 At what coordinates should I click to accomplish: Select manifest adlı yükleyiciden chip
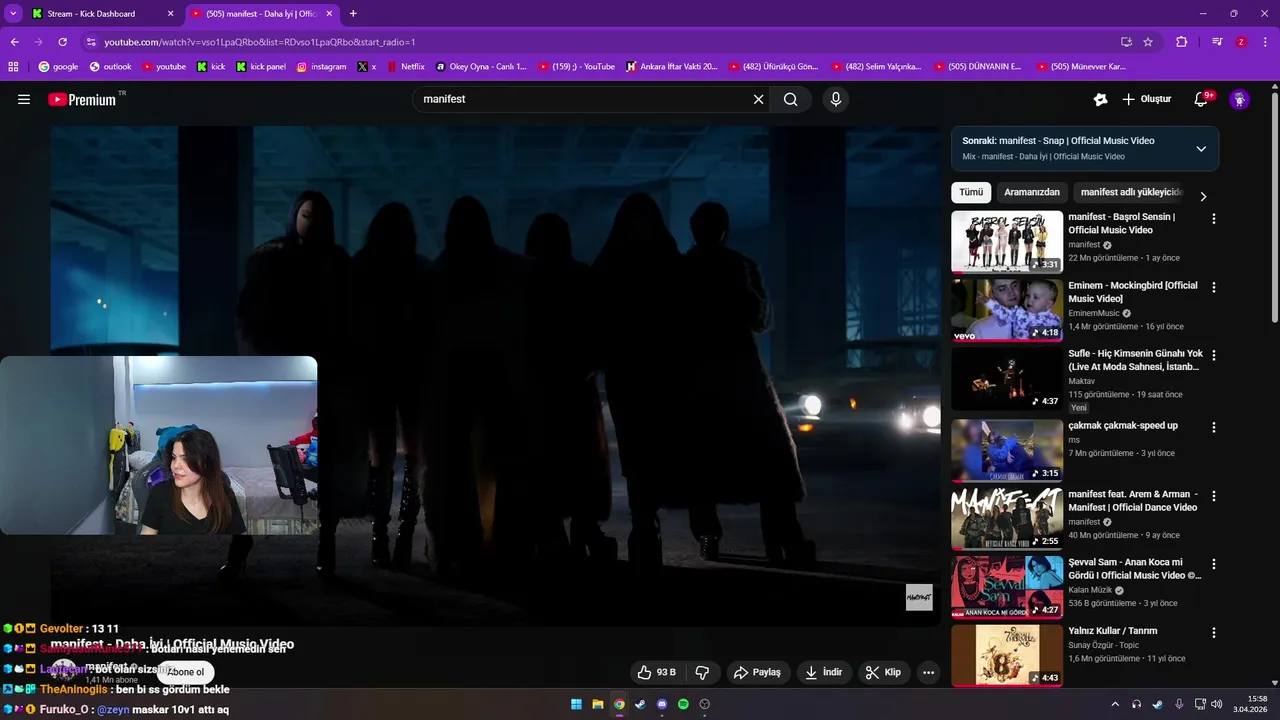coord(1130,192)
